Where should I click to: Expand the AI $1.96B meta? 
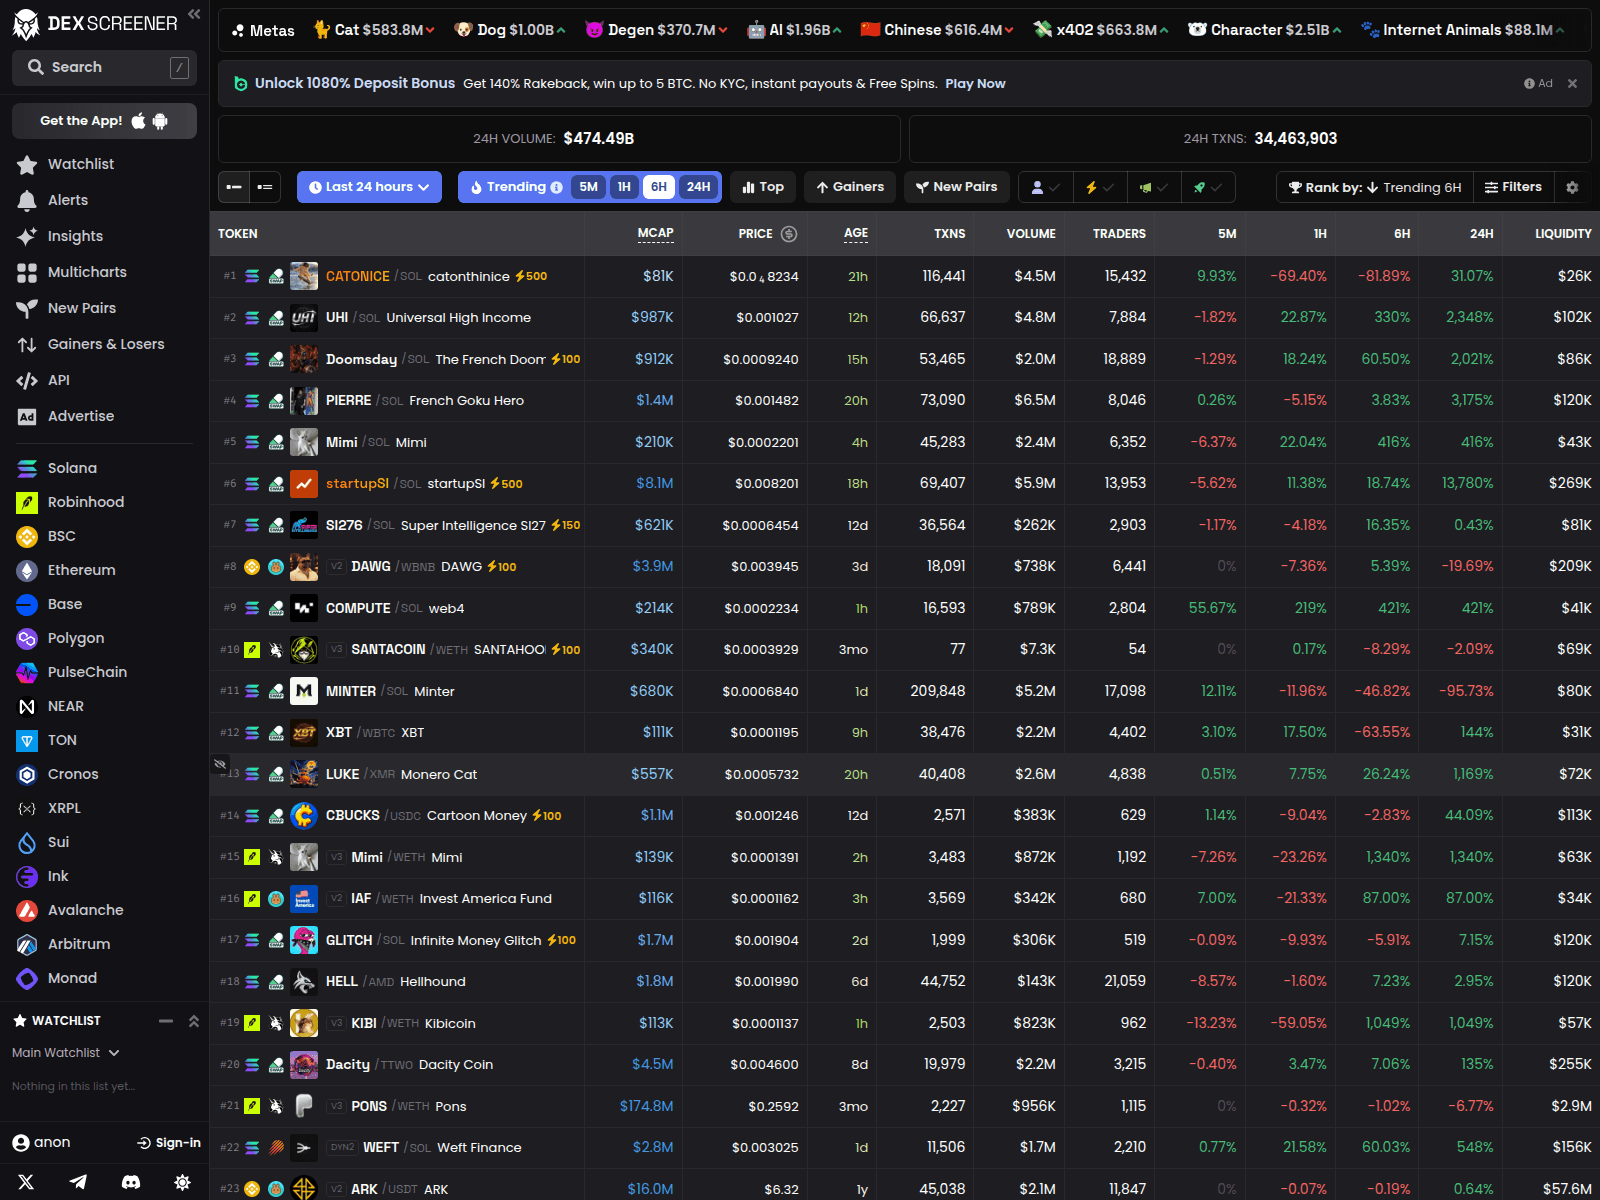pos(794,30)
